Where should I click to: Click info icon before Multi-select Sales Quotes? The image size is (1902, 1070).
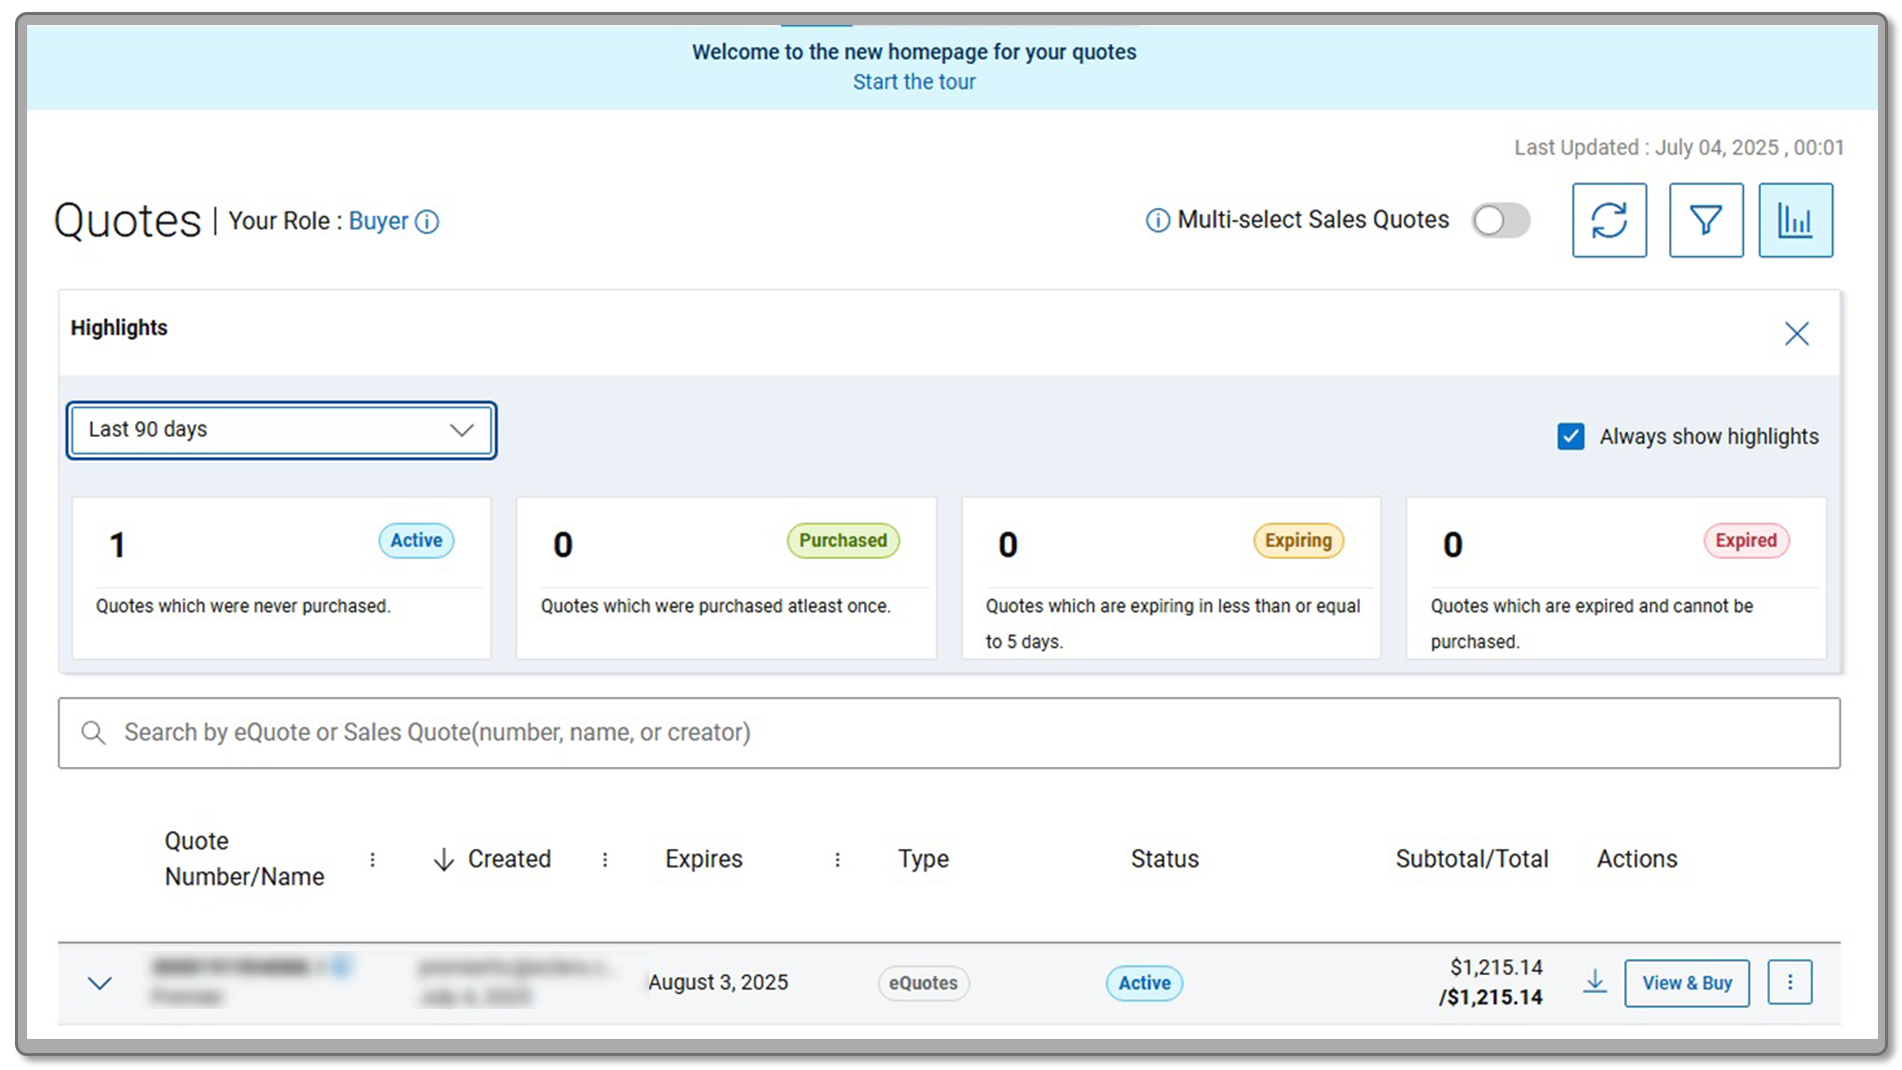[1157, 221]
